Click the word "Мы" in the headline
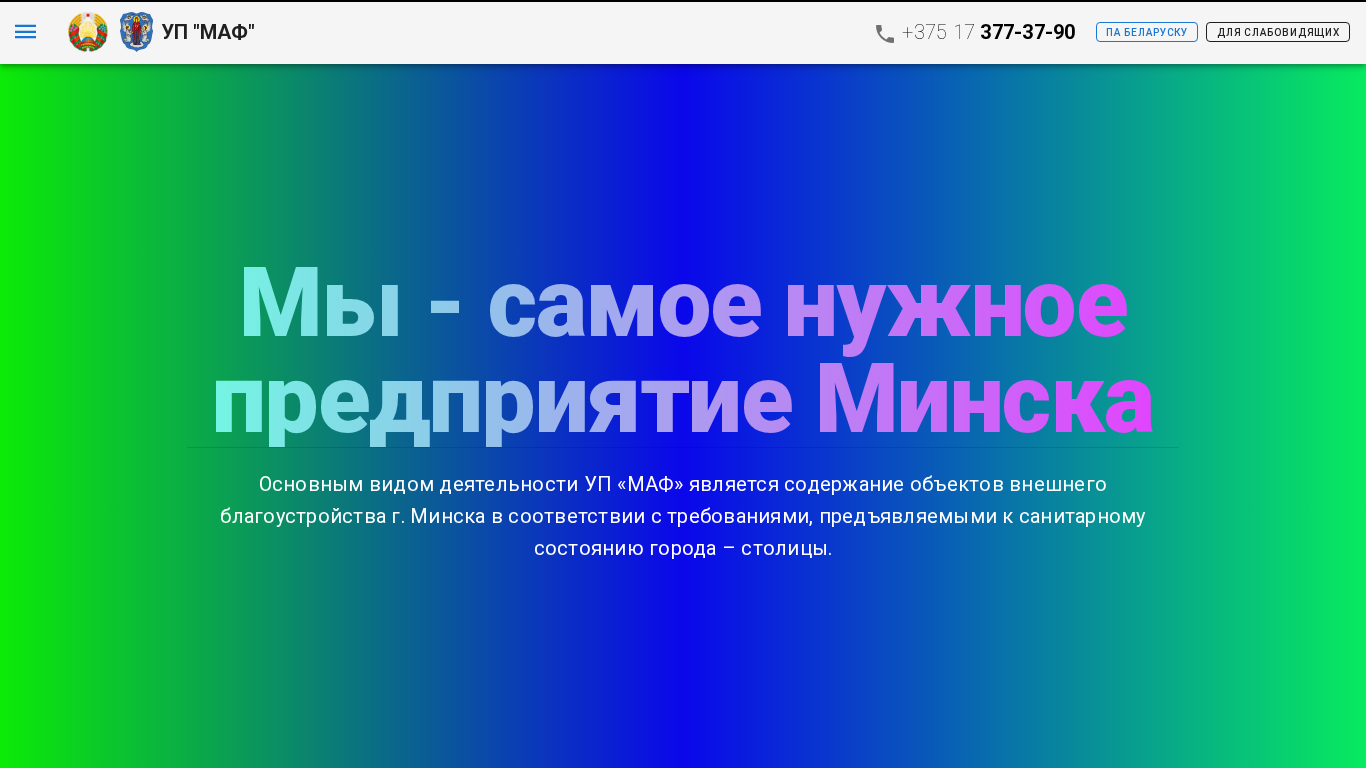 point(320,305)
